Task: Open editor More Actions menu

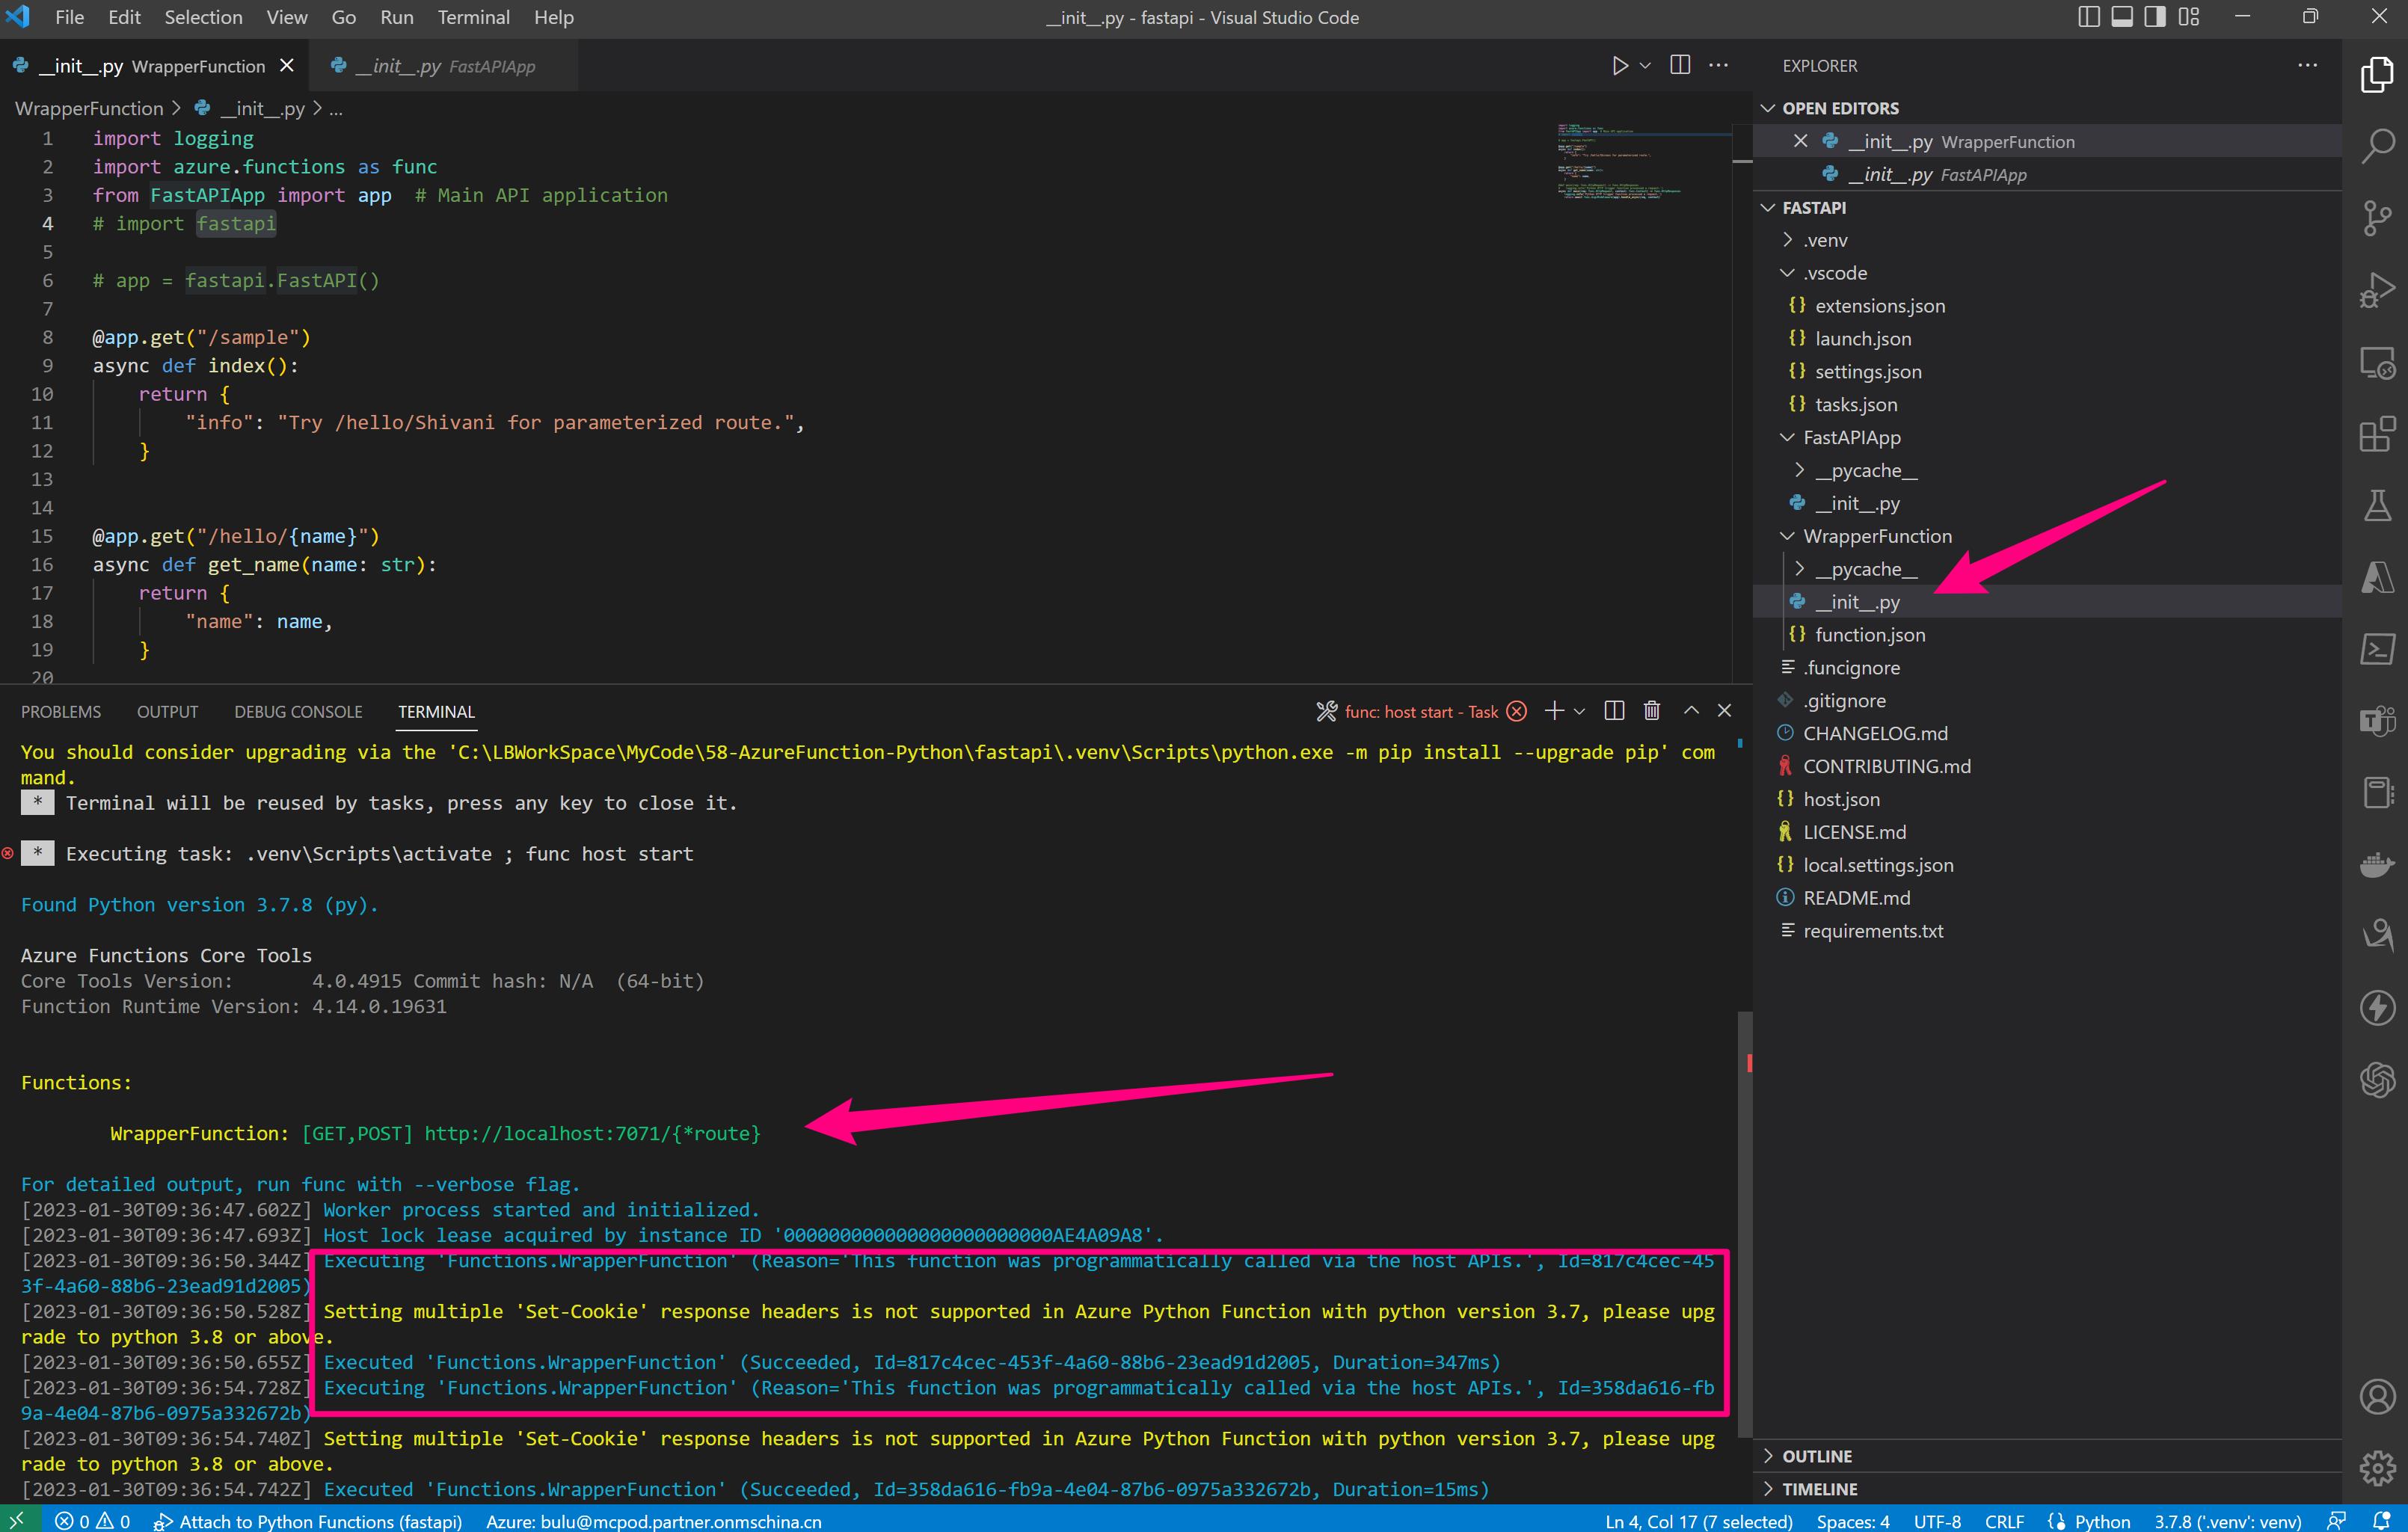Action: click(x=1718, y=66)
